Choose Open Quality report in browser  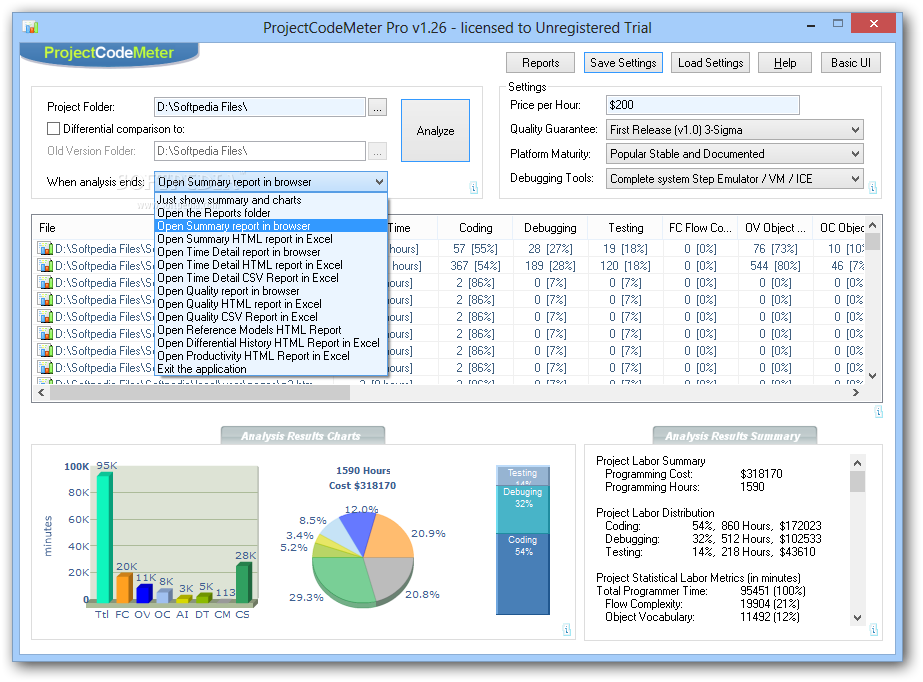pyautogui.click(x=271, y=291)
